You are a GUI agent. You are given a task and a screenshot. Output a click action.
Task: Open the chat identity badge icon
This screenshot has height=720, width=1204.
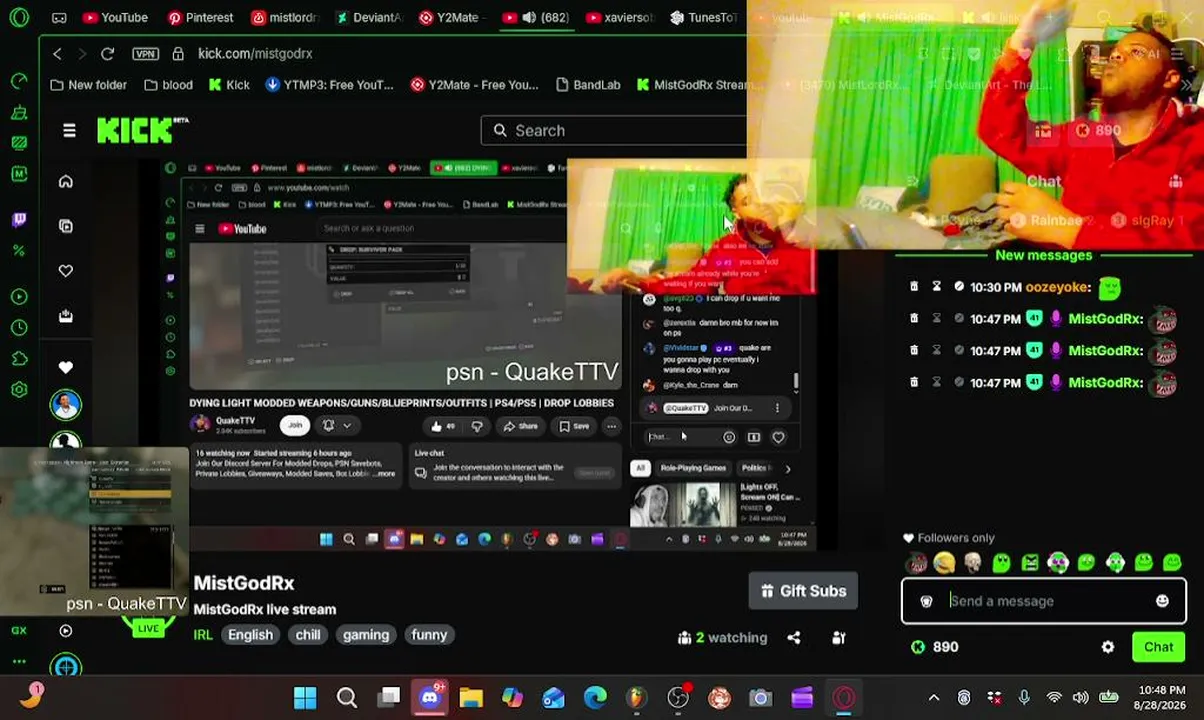pyautogui.click(x=926, y=601)
